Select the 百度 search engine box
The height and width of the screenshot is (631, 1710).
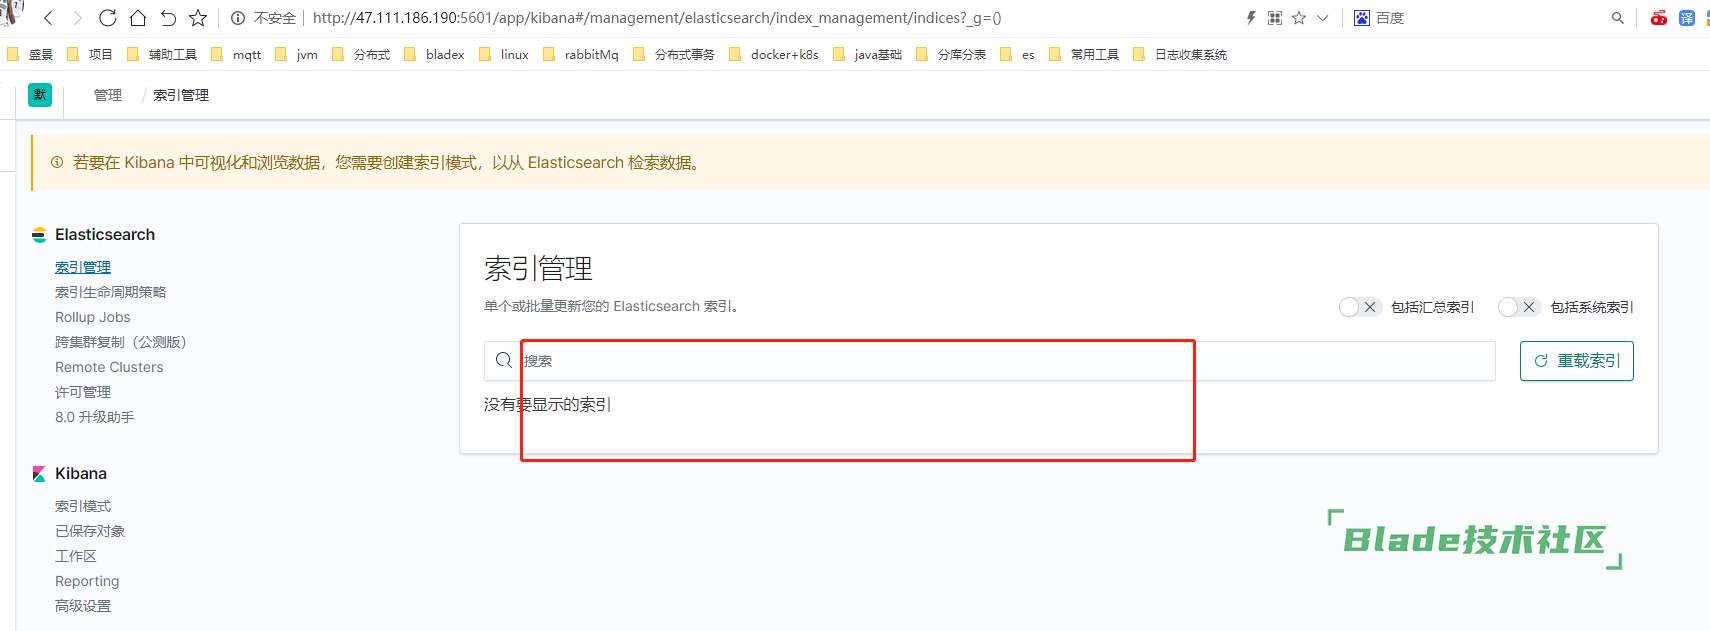pos(1379,18)
